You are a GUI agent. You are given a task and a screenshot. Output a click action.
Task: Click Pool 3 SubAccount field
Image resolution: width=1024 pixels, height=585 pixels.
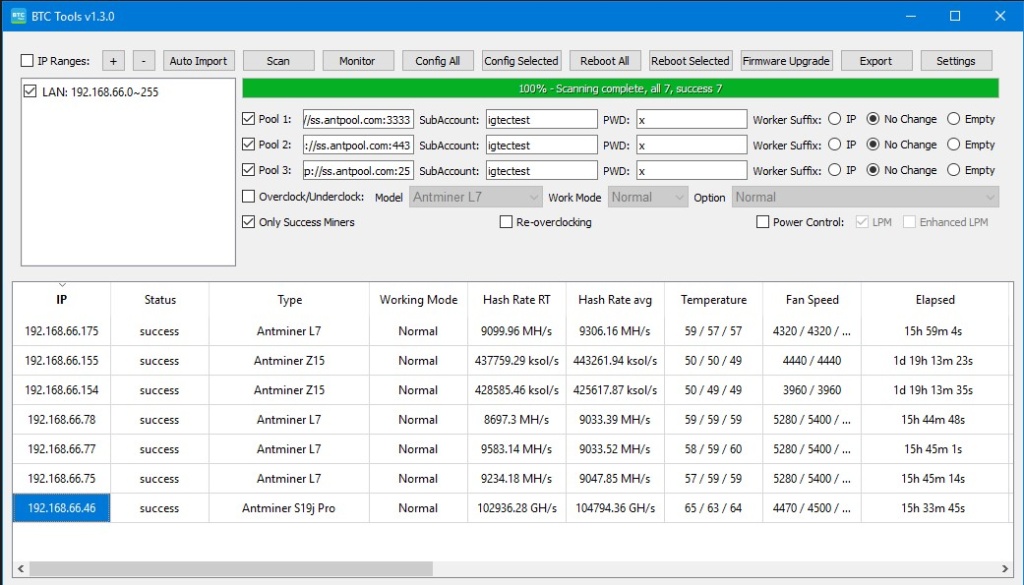coord(541,170)
